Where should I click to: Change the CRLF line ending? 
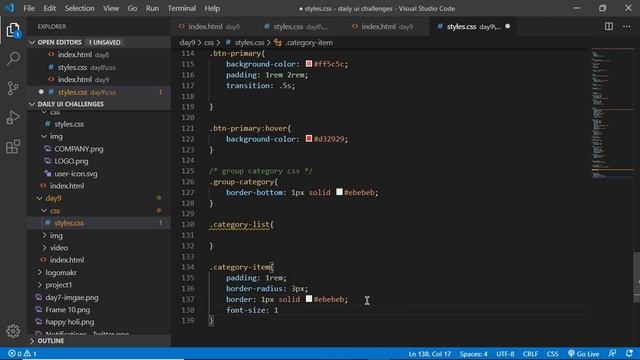(x=530, y=354)
